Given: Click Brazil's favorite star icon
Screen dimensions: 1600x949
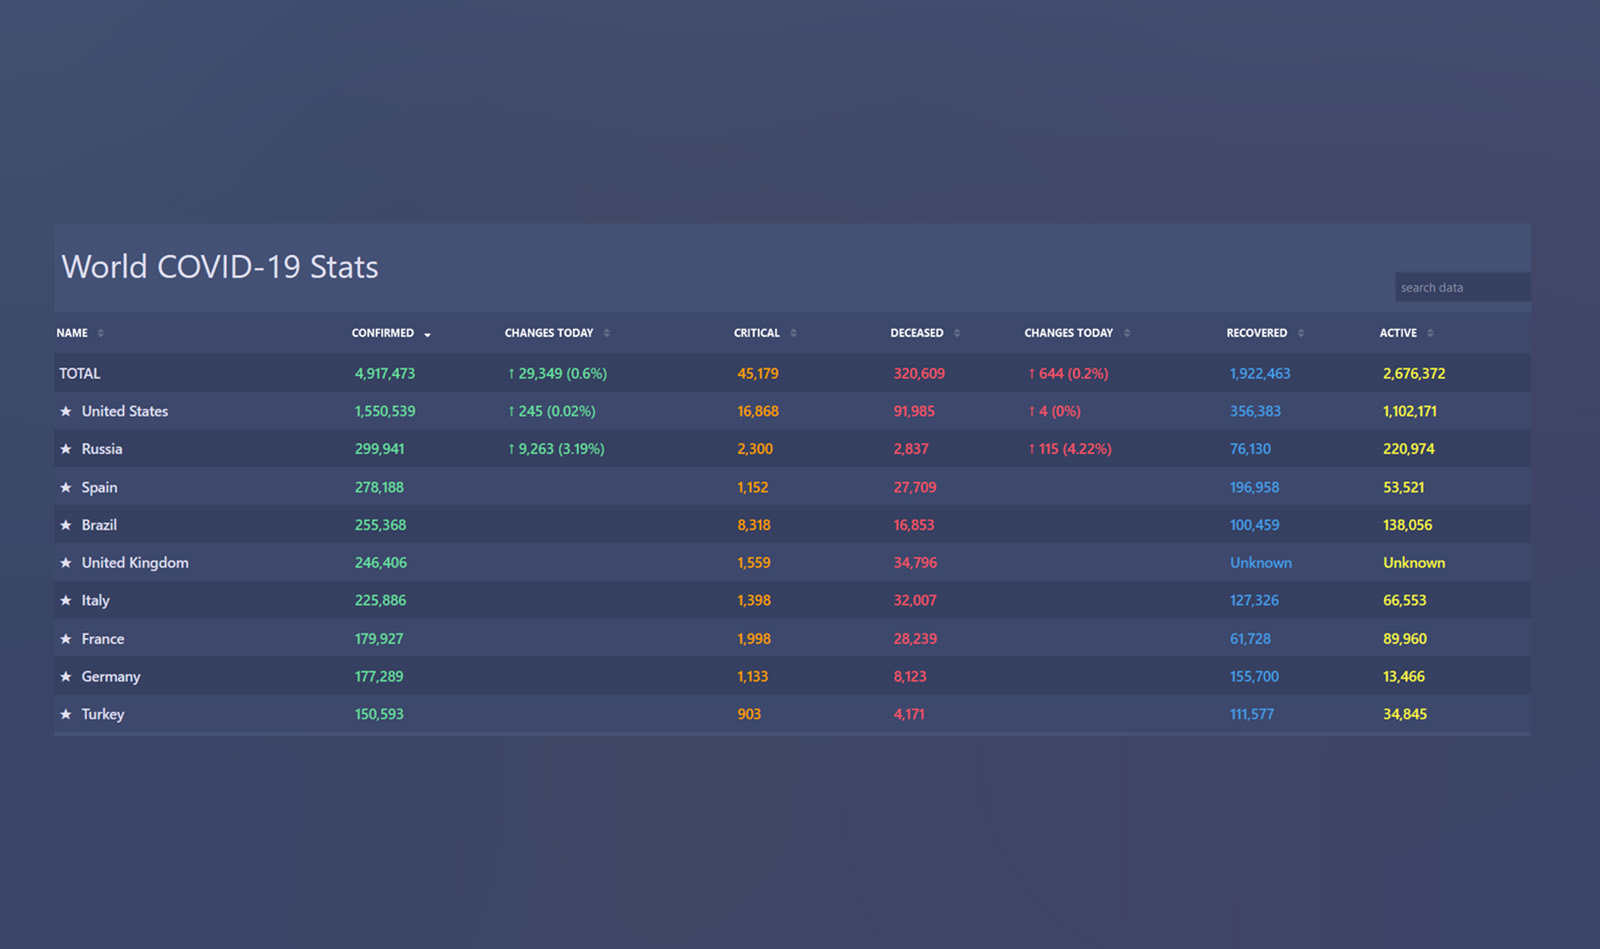Looking at the screenshot, I should (x=66, y=525).
